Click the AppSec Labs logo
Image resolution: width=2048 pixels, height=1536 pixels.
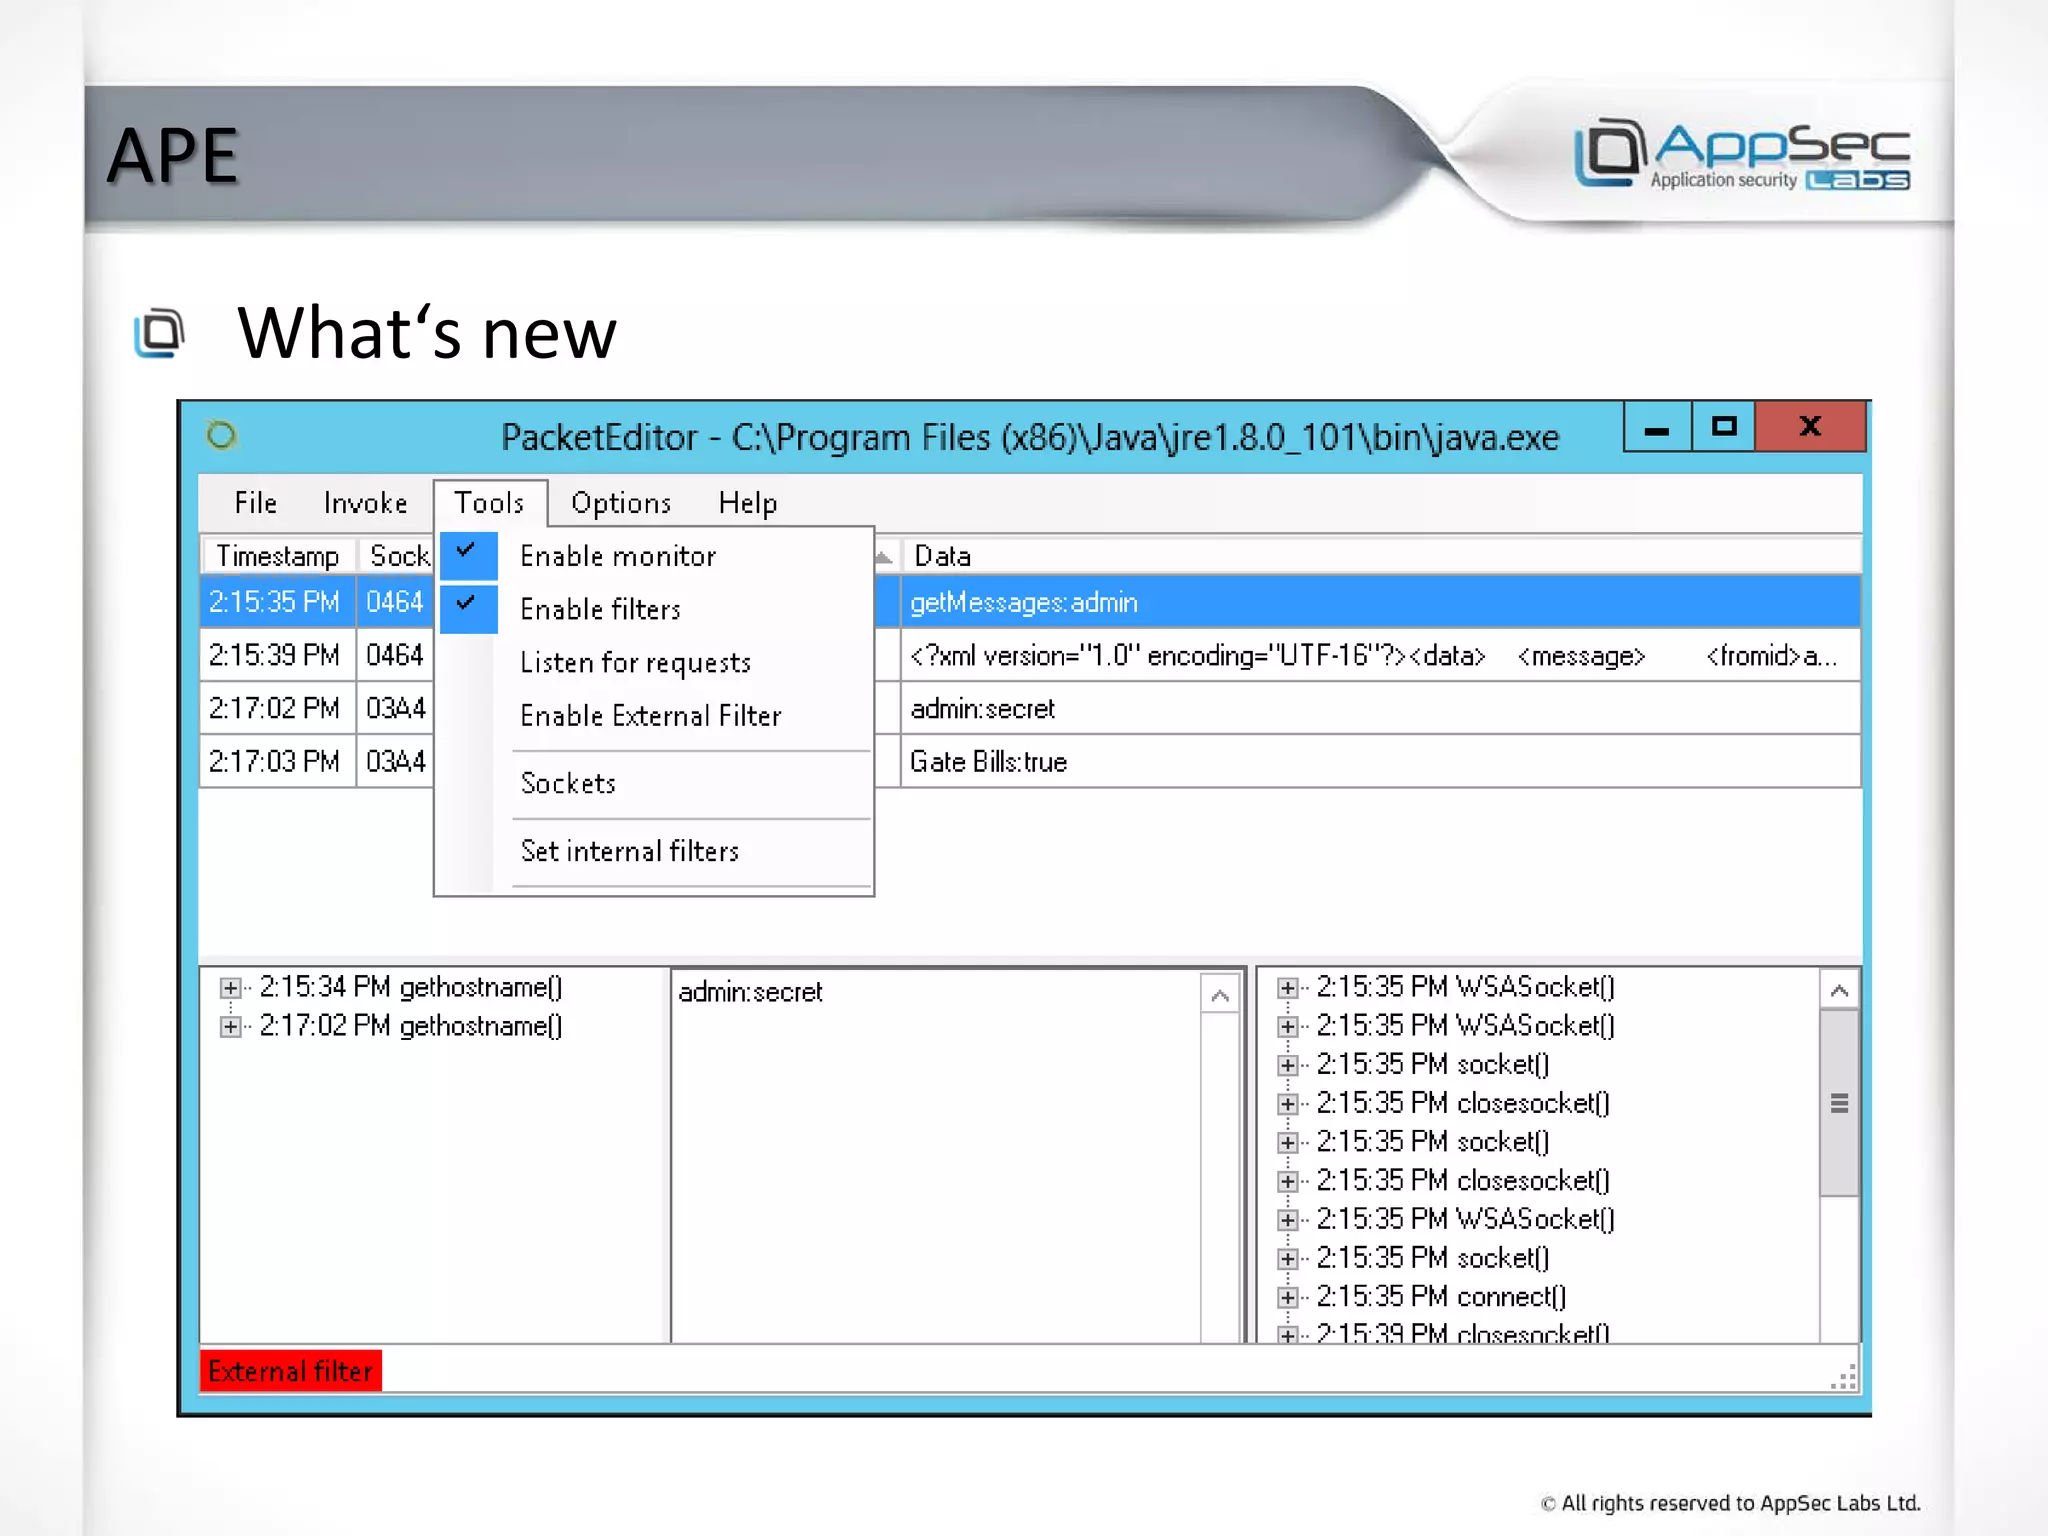(1741, 155)
